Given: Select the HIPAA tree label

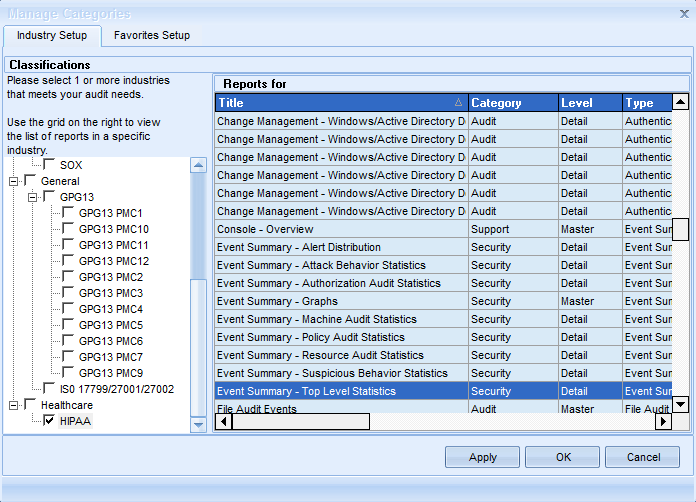Looking at the screenshot, I should click(x=75, y=421).
